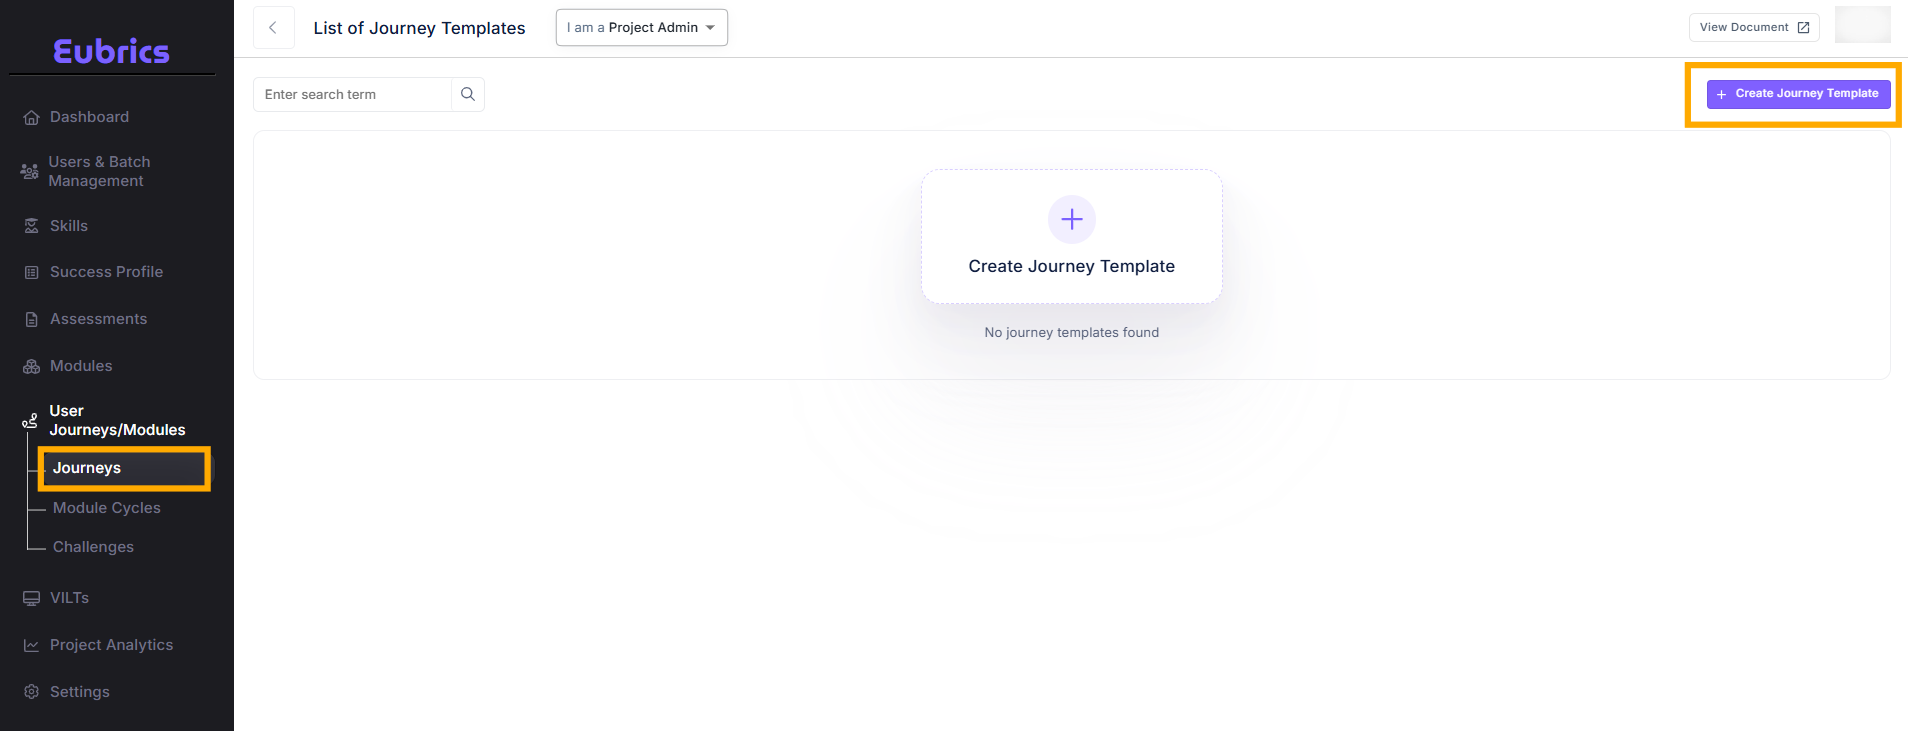Click the Project Analytics chart icon
Viewport: 1908px width, 731px height.
pyautogui.click(x=31, y=645)
